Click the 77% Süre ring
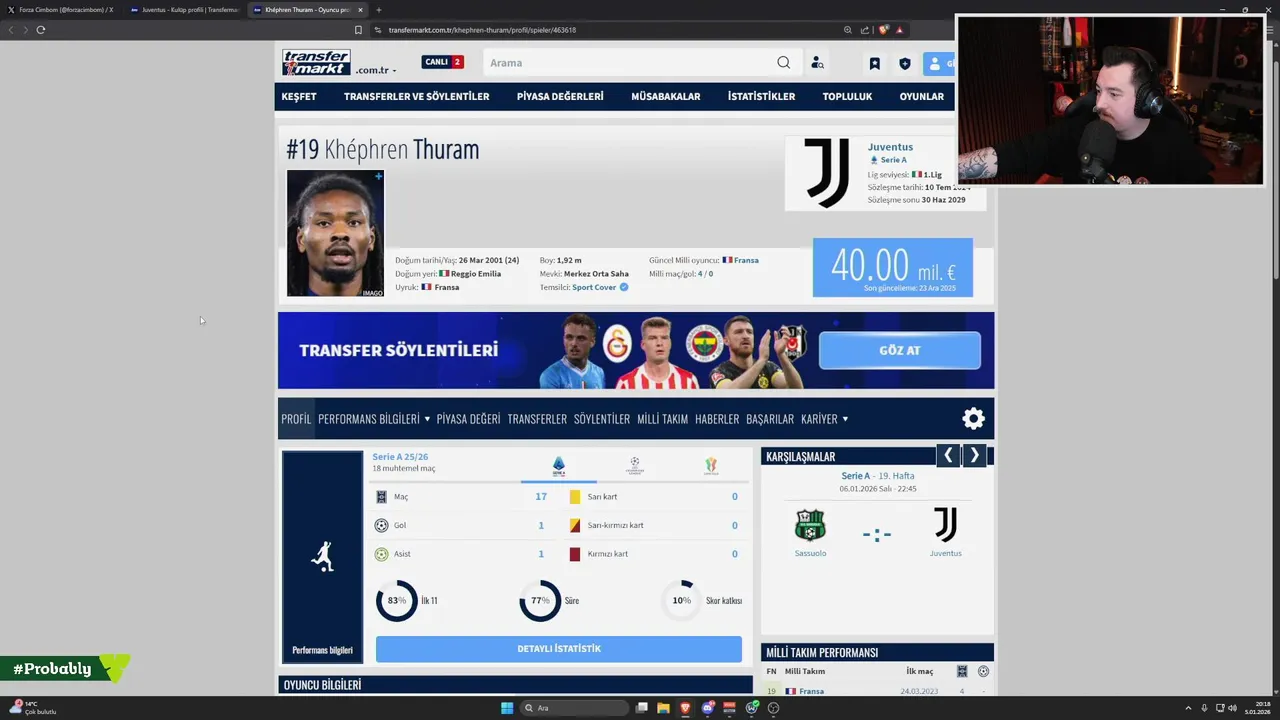The image size is (1280, 720). coord(540,601)
